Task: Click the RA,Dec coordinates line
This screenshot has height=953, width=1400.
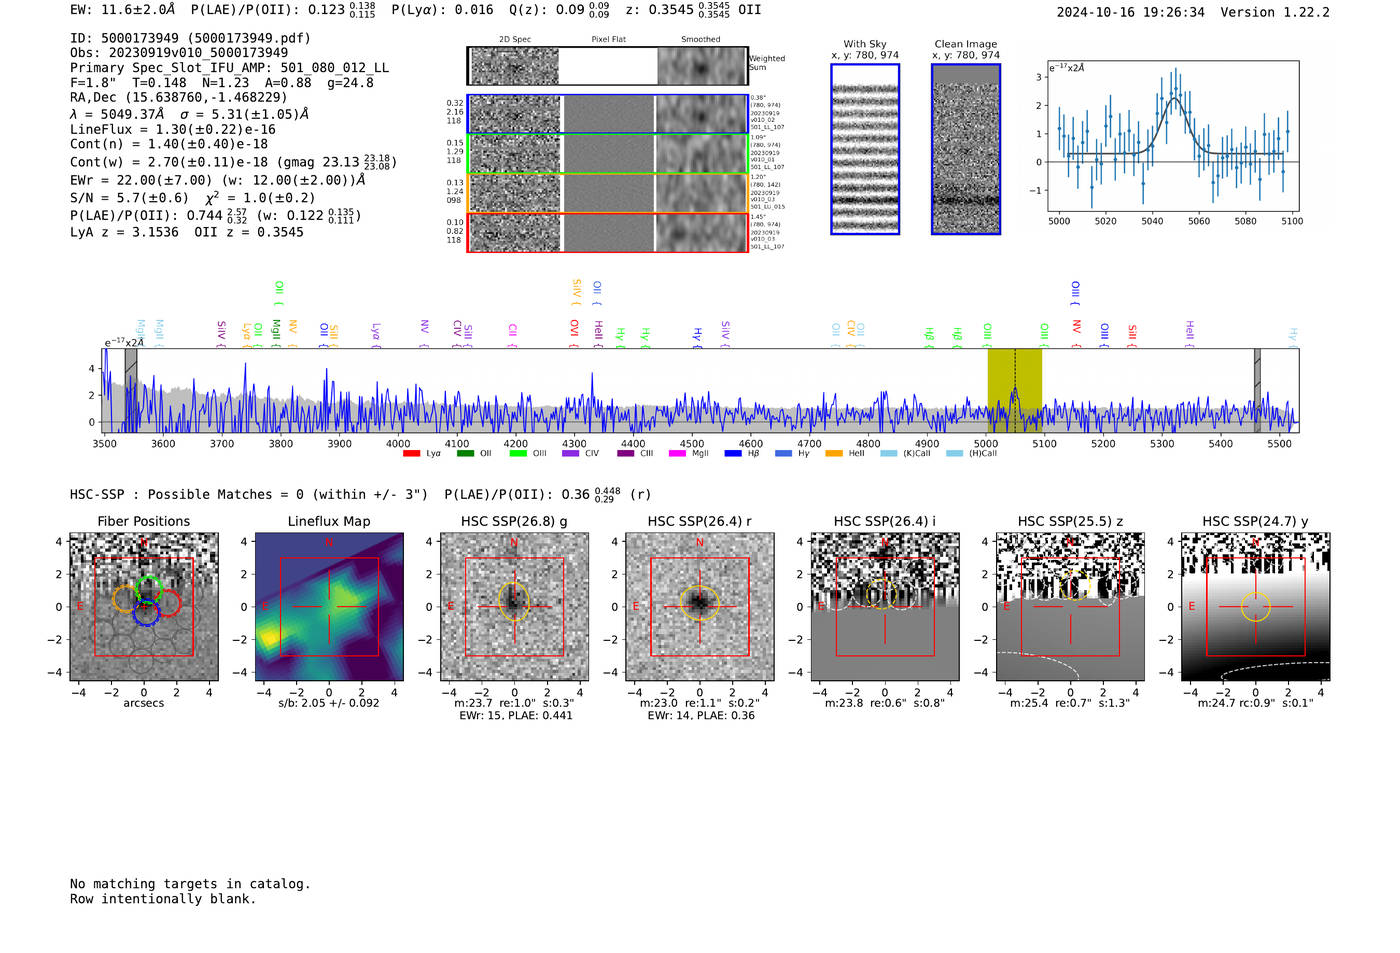Action: pos(179,97)
